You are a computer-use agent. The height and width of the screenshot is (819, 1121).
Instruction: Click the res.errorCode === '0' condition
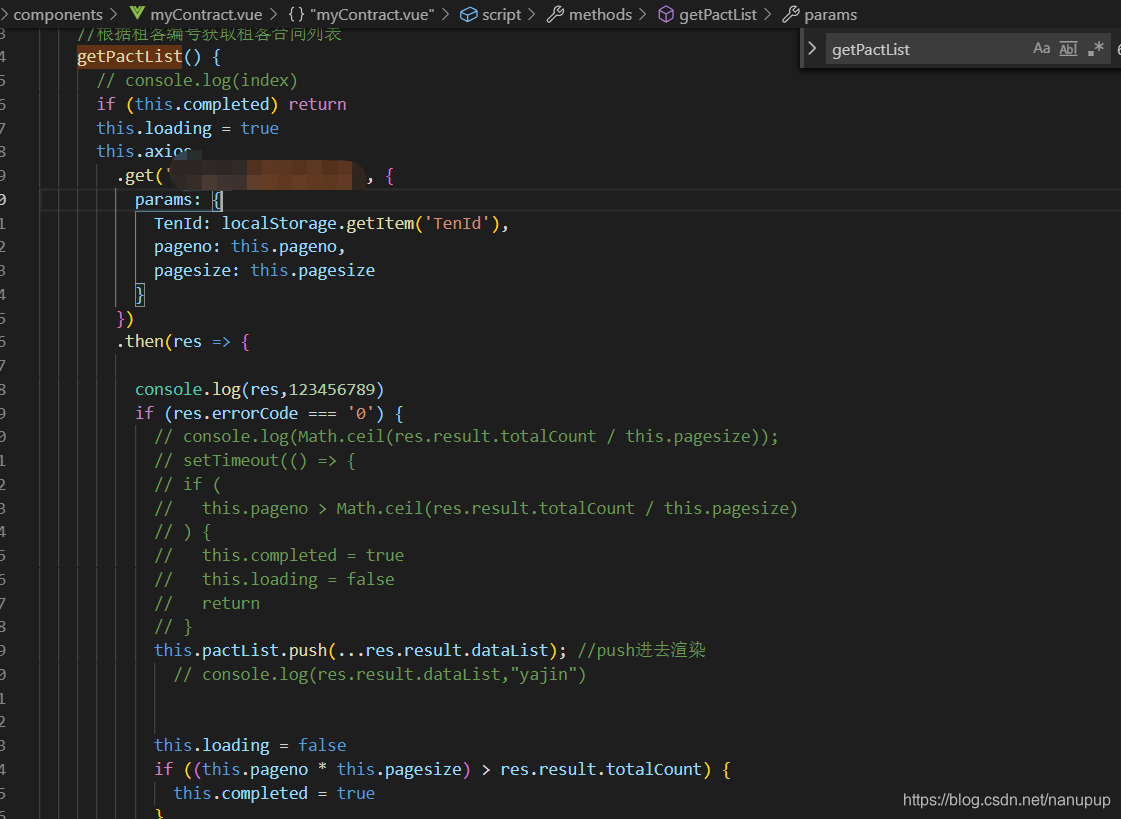pyautogui.click(x=273, y=413)
